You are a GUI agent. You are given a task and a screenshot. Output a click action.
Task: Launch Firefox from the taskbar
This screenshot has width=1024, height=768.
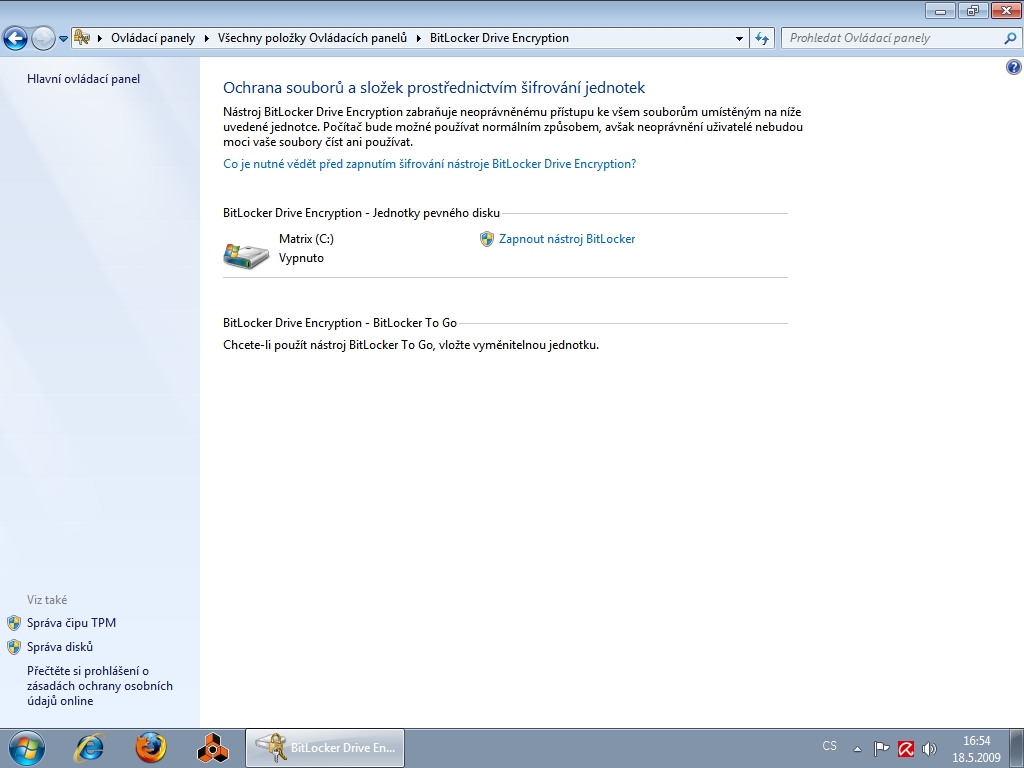pyautogui.click(x=151, y=748)
